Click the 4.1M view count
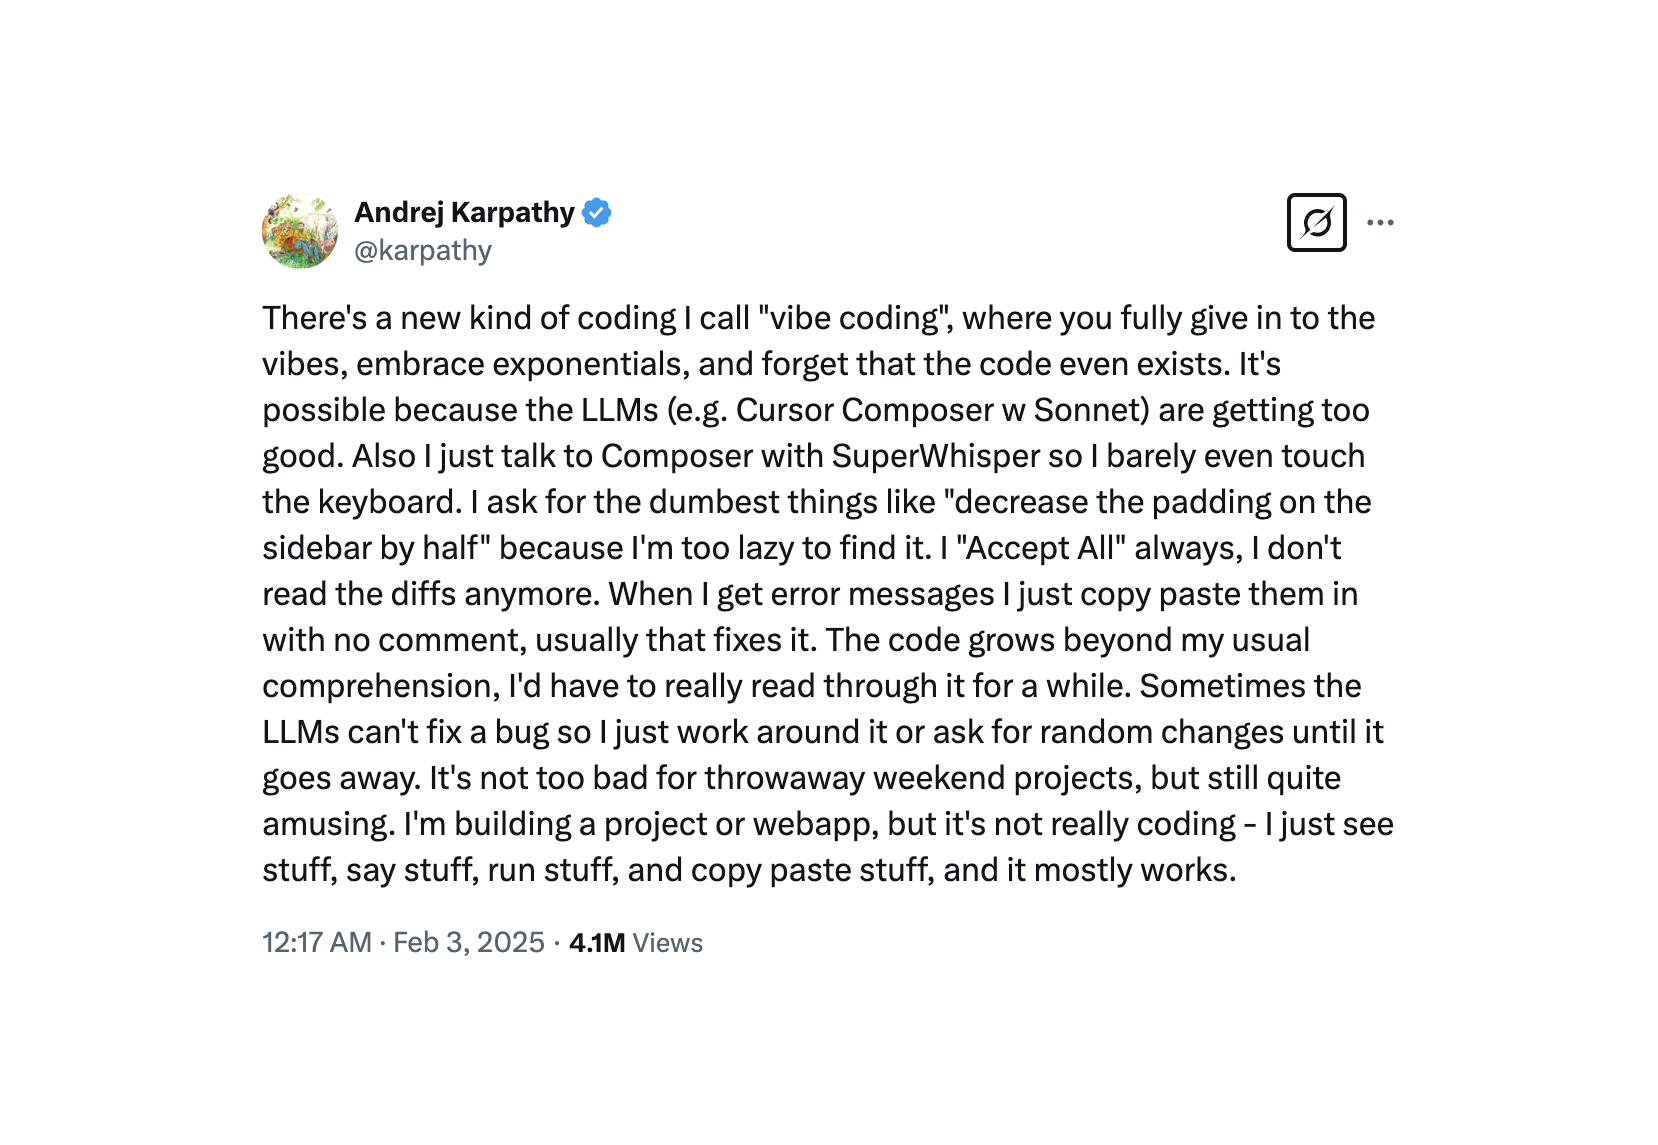Viewport: 1658px width, 1145px height. click(597, 943)
